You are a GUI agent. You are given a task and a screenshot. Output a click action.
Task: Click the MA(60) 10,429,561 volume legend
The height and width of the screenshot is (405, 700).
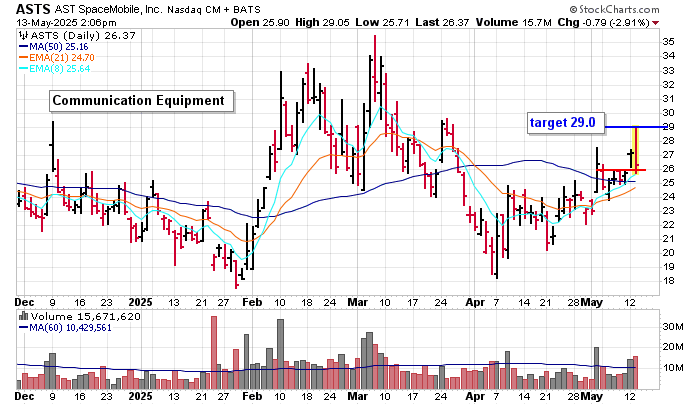click(65, 328)
